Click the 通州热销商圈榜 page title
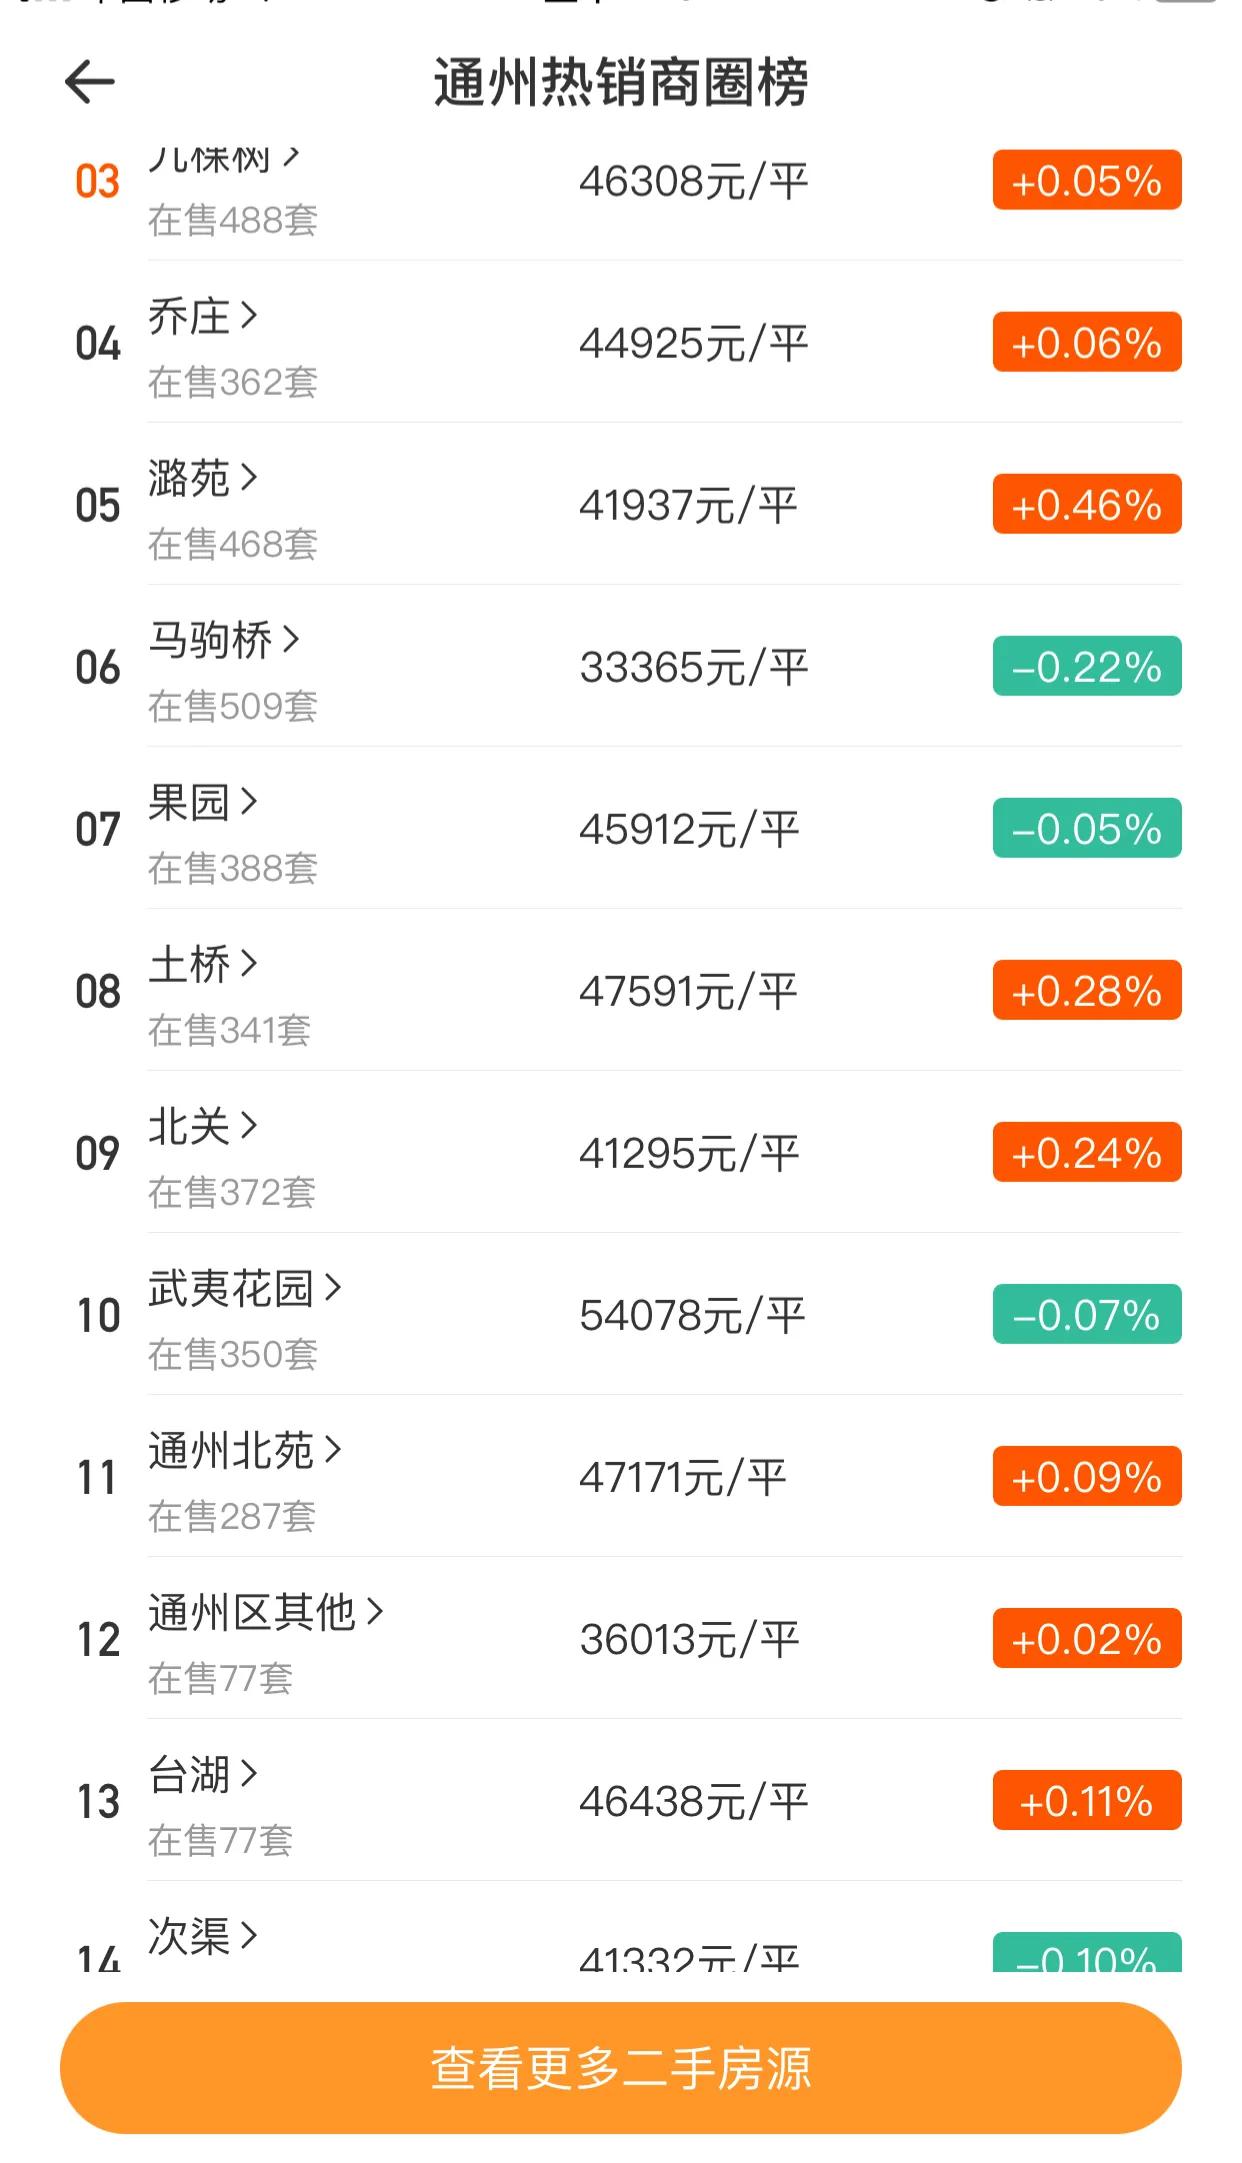The width and height of the screenshot is (1242, 2163). pos(620,82)
